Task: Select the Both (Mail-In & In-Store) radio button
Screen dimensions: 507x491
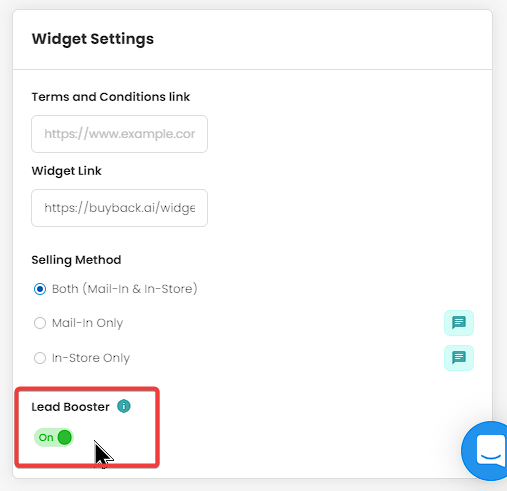Action: point(40,289)
